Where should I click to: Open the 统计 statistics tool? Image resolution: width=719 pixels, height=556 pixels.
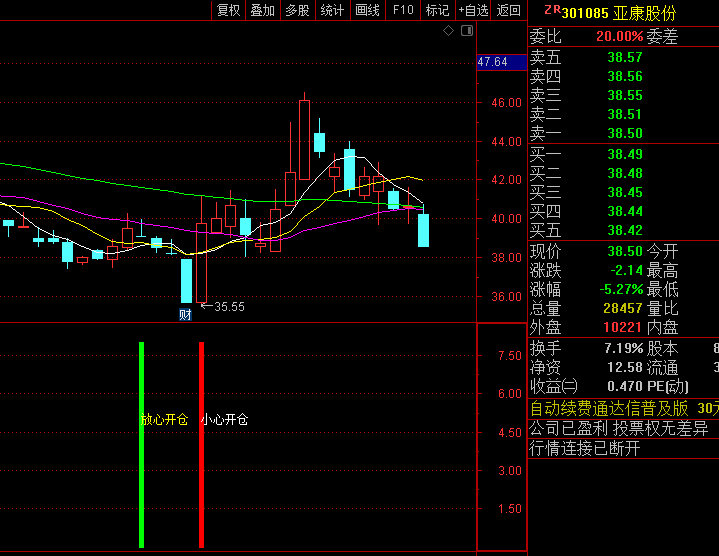(x=332, y=10)
